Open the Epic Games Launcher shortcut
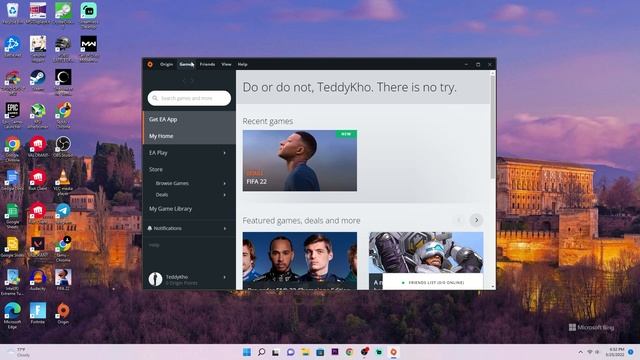The image size is (640, 360). point(12,114)
